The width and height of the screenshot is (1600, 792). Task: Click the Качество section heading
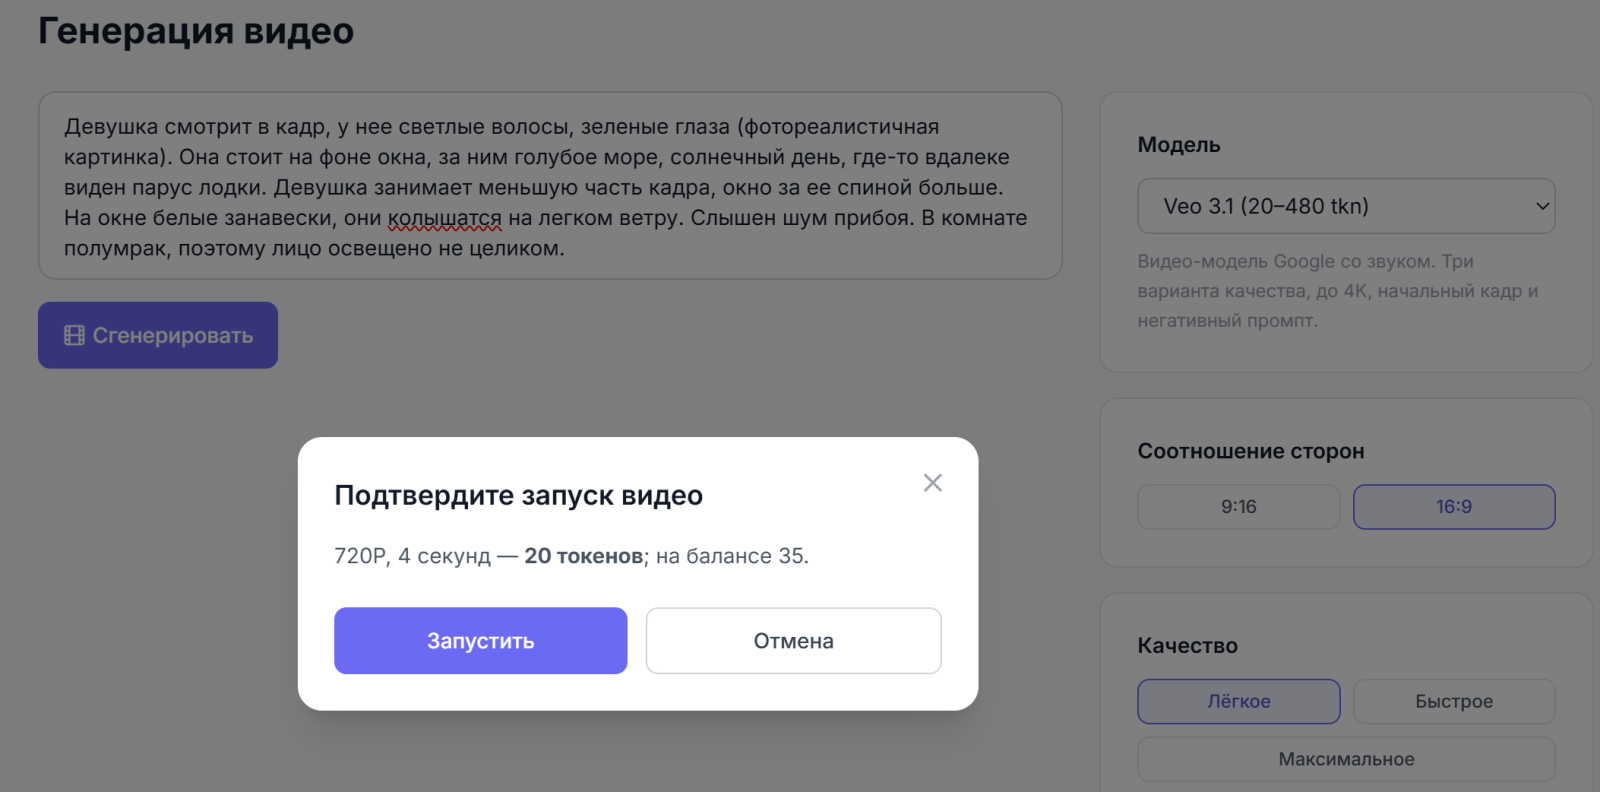[1188, 646]
